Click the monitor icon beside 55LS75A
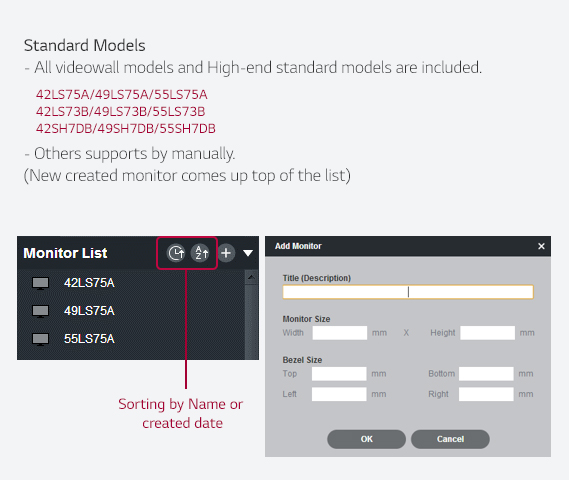570x480 pixels. coord(40,339)
